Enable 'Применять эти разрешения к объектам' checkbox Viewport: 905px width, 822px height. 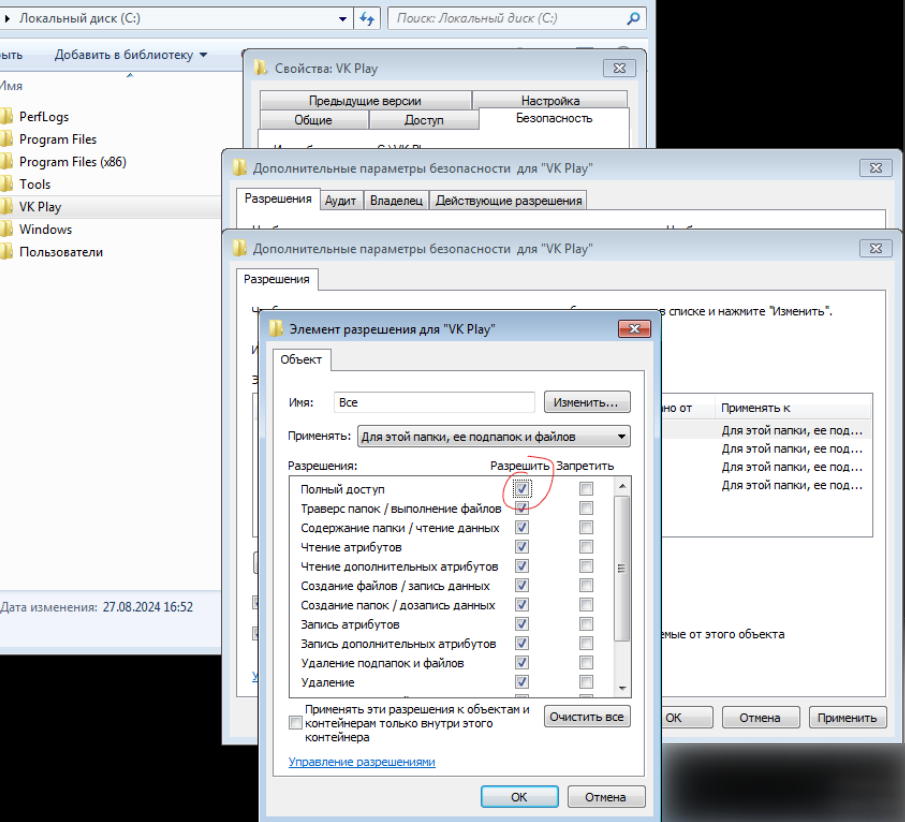(296, 723)
